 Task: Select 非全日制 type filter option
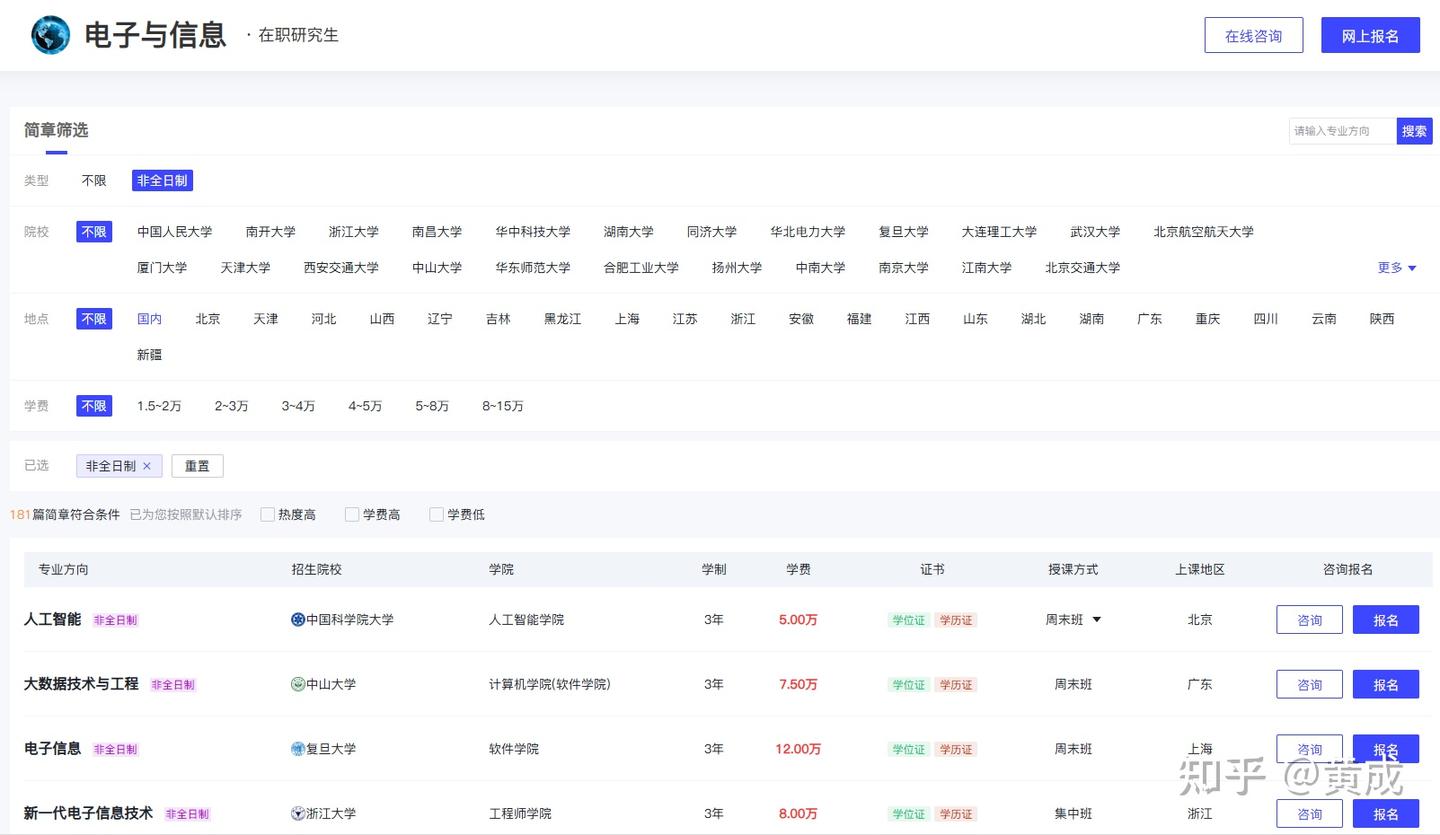click(x=162, y=181)
